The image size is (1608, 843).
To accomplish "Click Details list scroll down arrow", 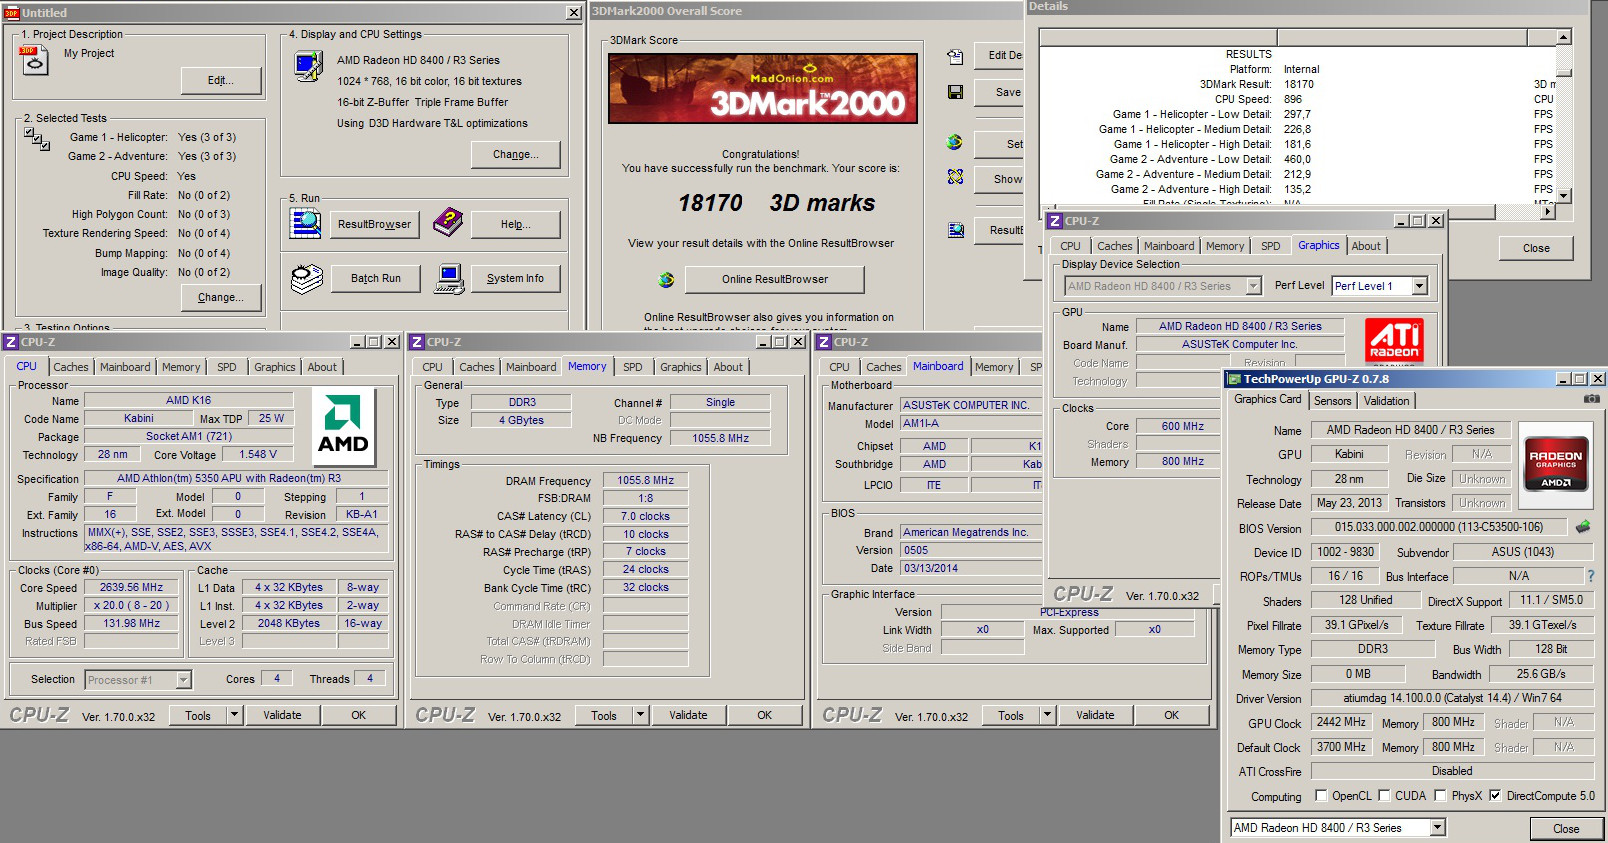I will click(x=1563, y=195).
